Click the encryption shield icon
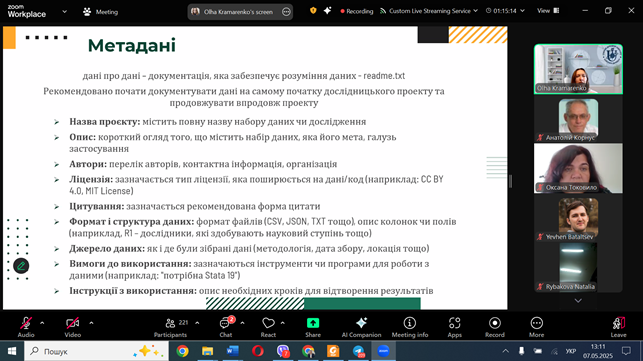This screenshot has height=361, width=643. click(x=313, y=11)
